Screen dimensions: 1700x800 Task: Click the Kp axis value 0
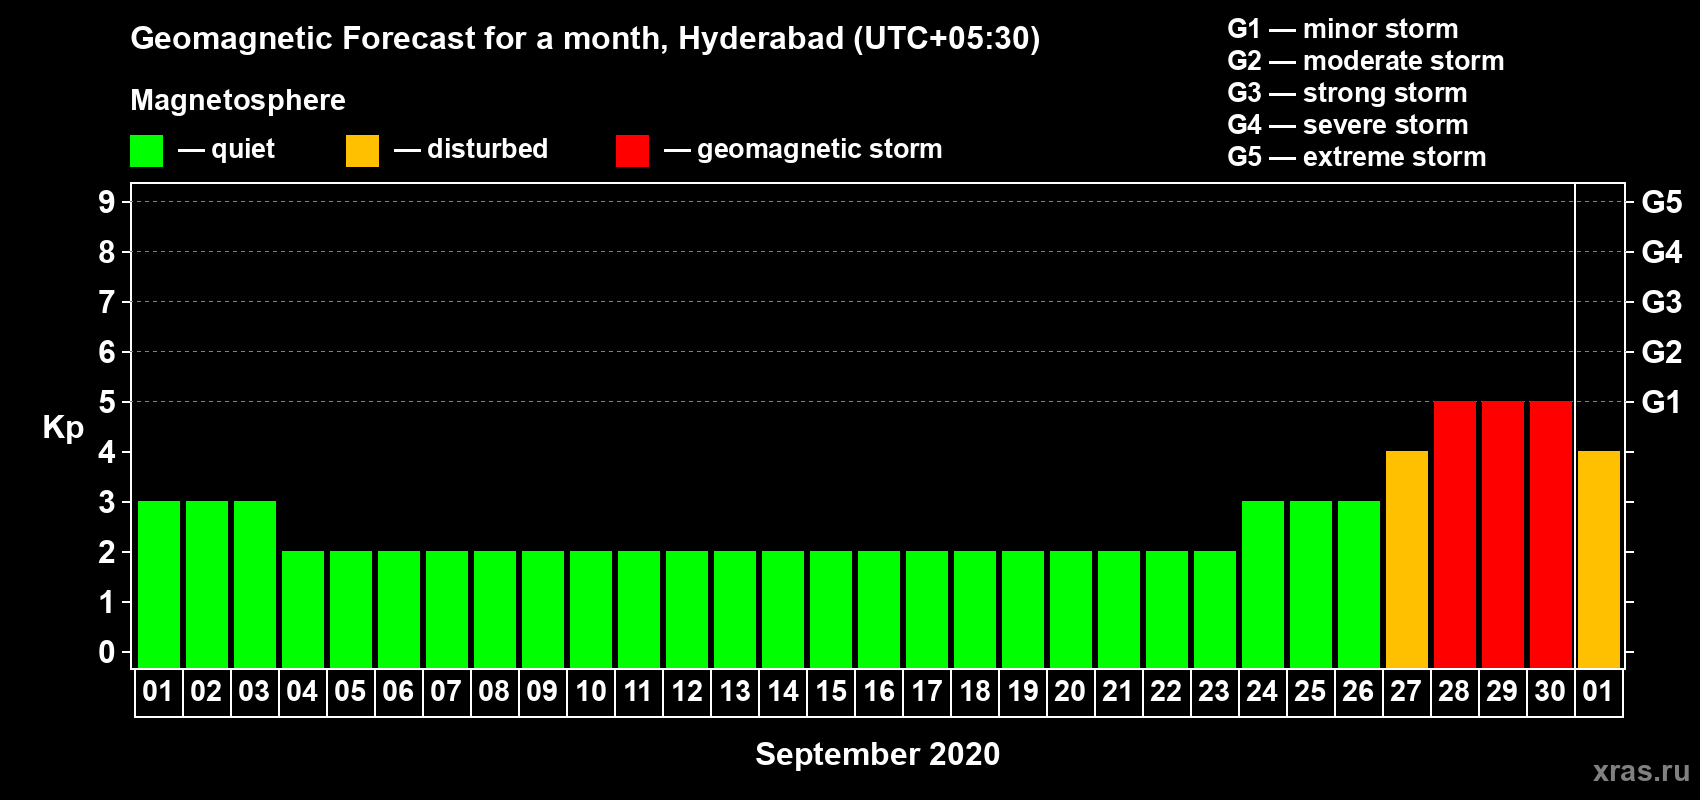coord(107,652)
